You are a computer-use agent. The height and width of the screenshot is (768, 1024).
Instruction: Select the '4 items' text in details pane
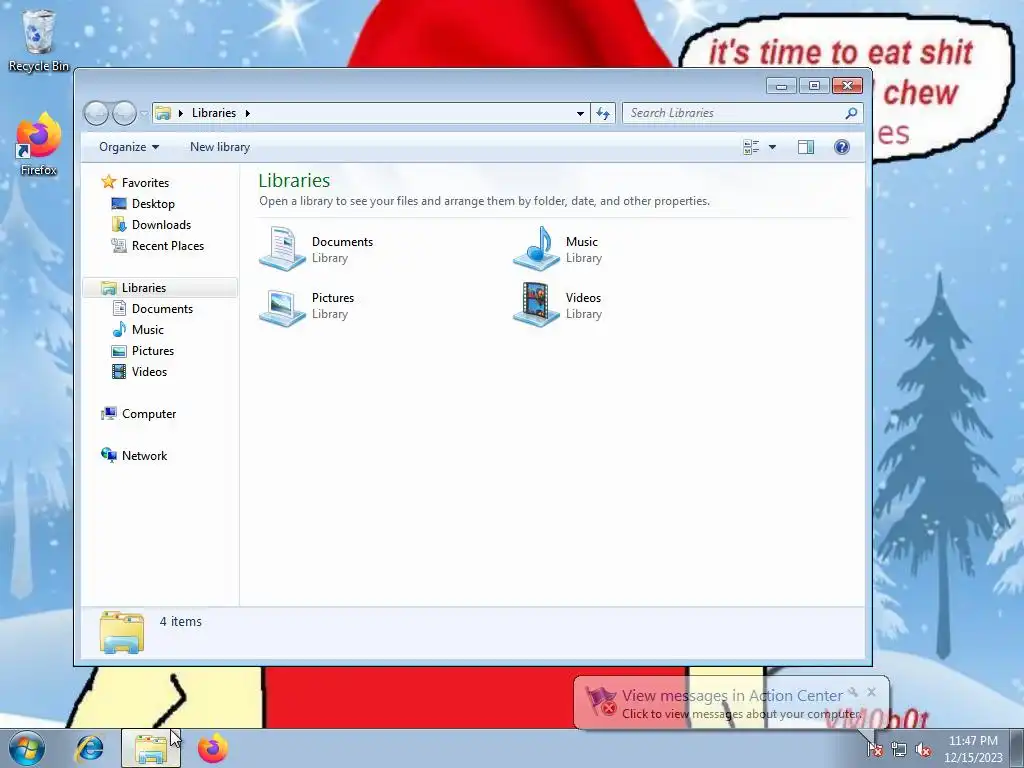[x=181, y=622]
